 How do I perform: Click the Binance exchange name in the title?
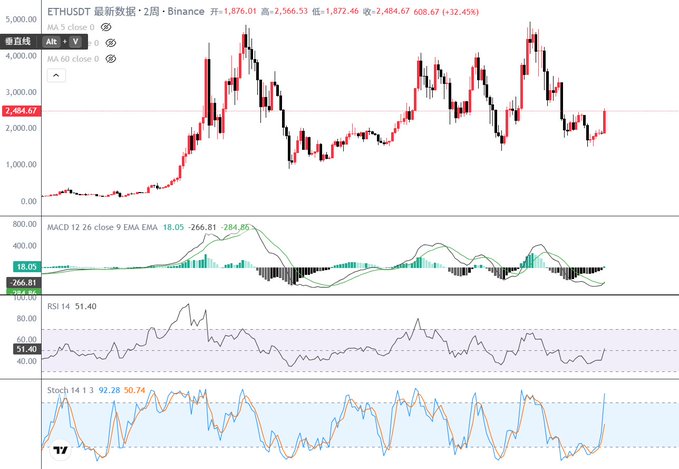pos(186,11)
